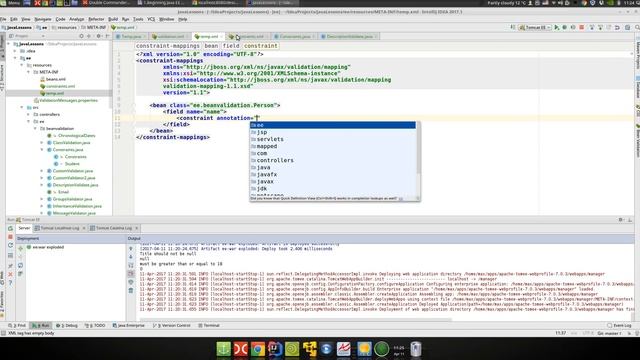Stop the running server with red square in toolbar
Viewport: 640px width, 360px height.
[x=582, y=27]
